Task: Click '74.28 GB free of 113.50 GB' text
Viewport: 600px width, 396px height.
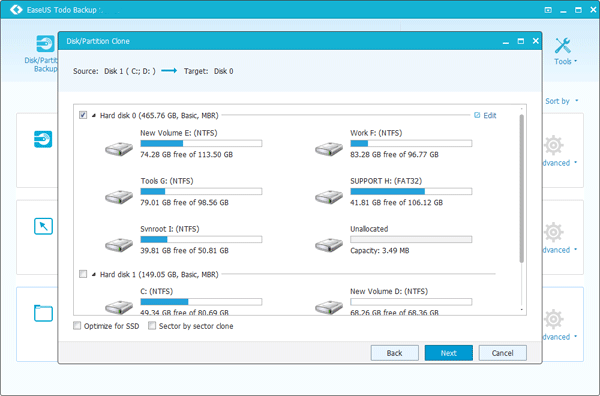Action: [x=186, y=155]
